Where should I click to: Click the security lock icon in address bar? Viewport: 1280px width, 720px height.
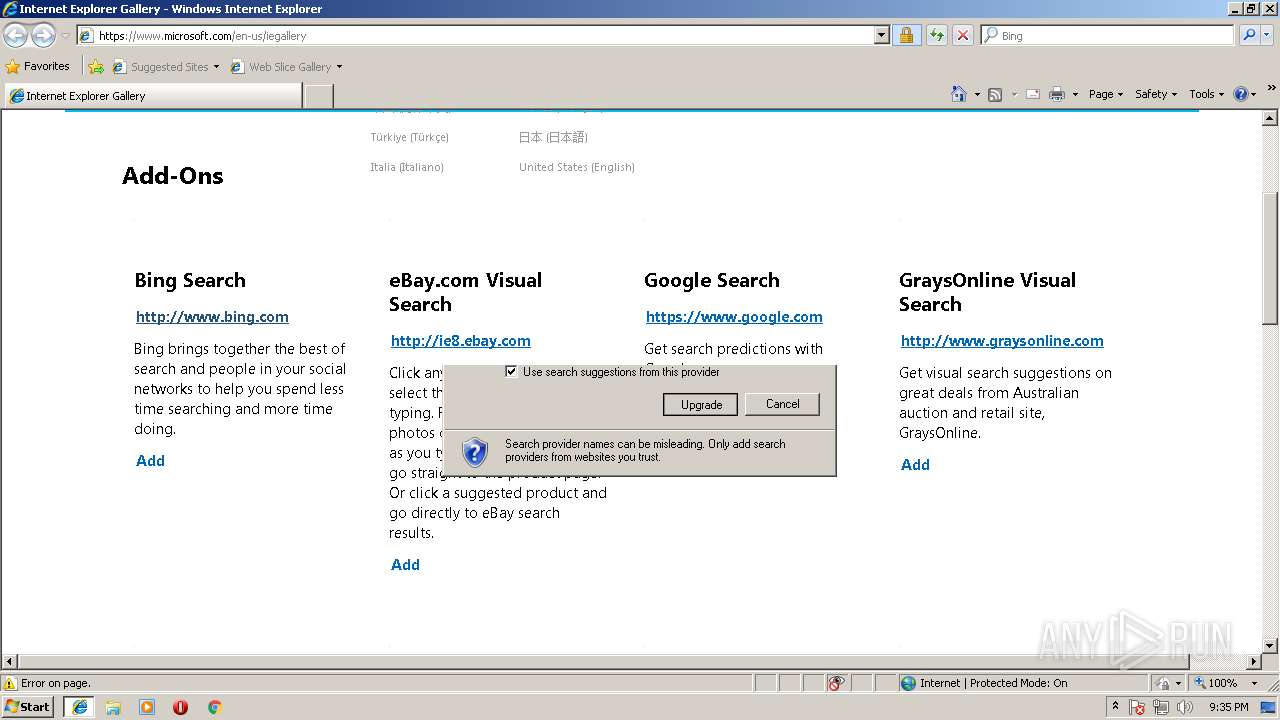[906, 35]
